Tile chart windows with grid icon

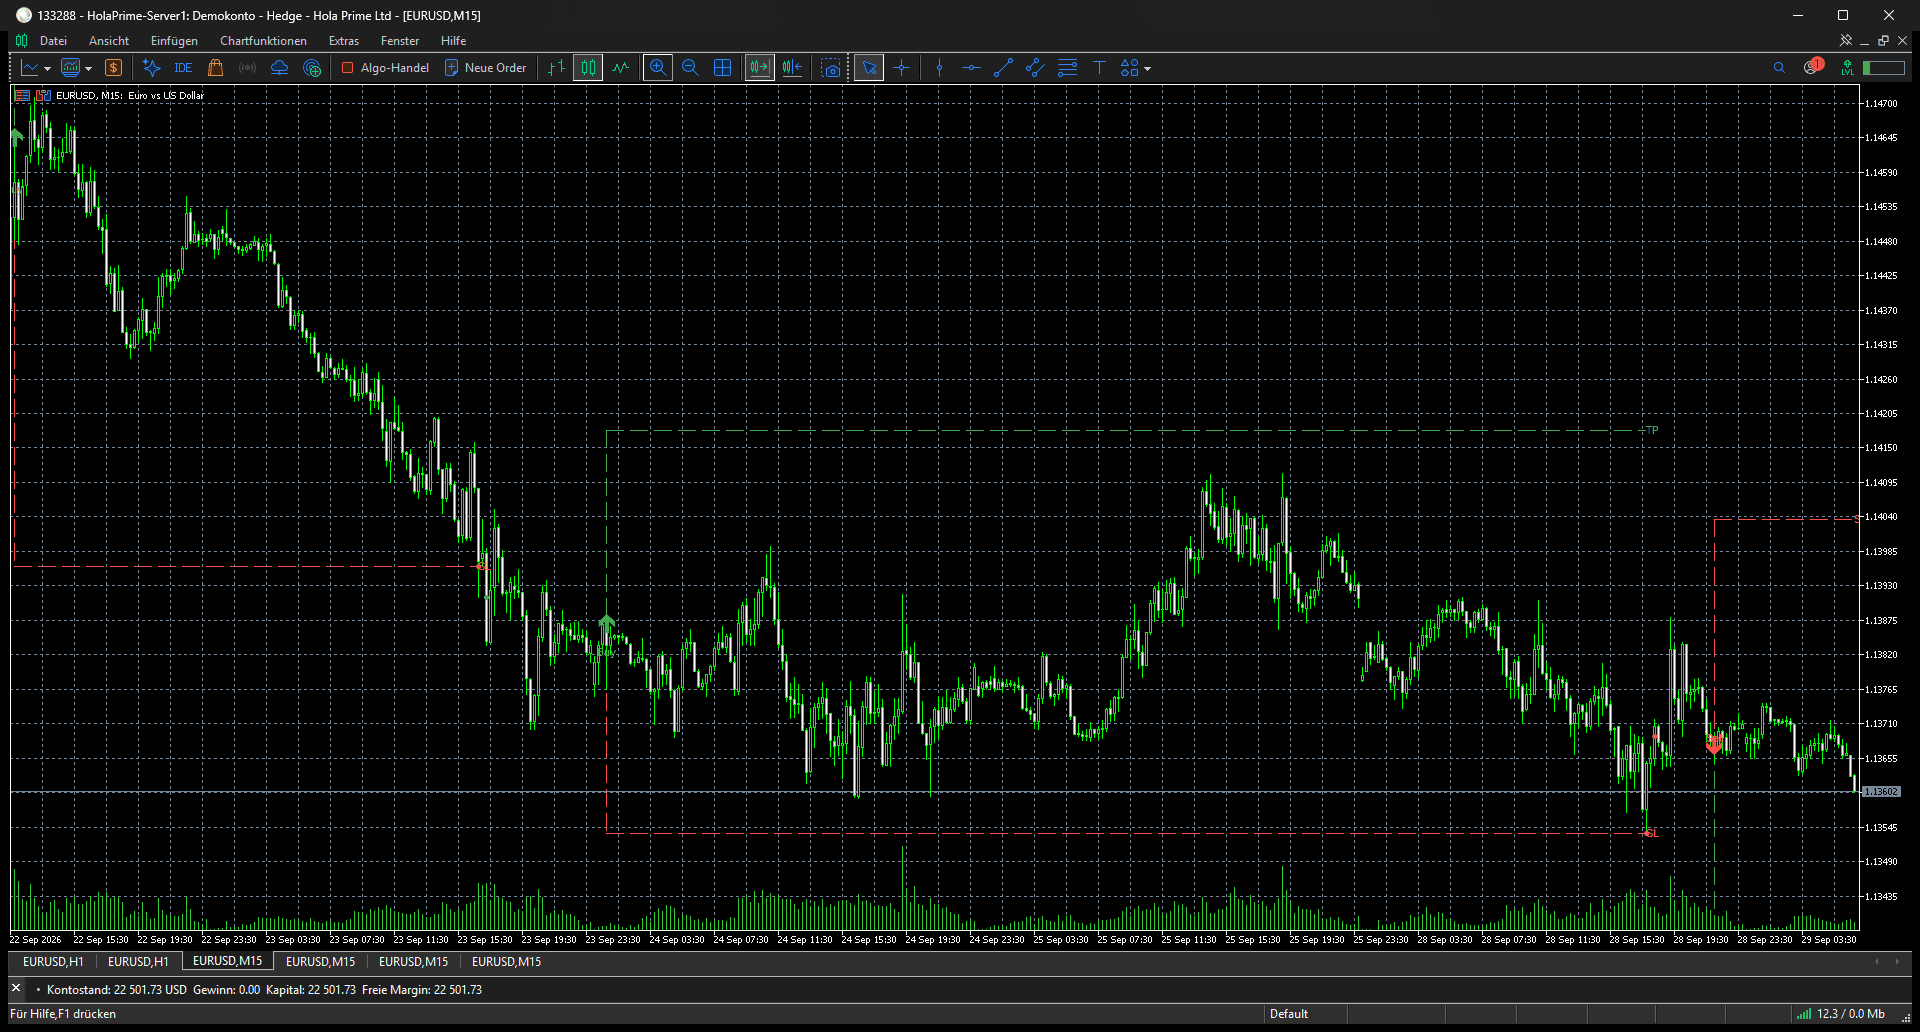point(722,68)
